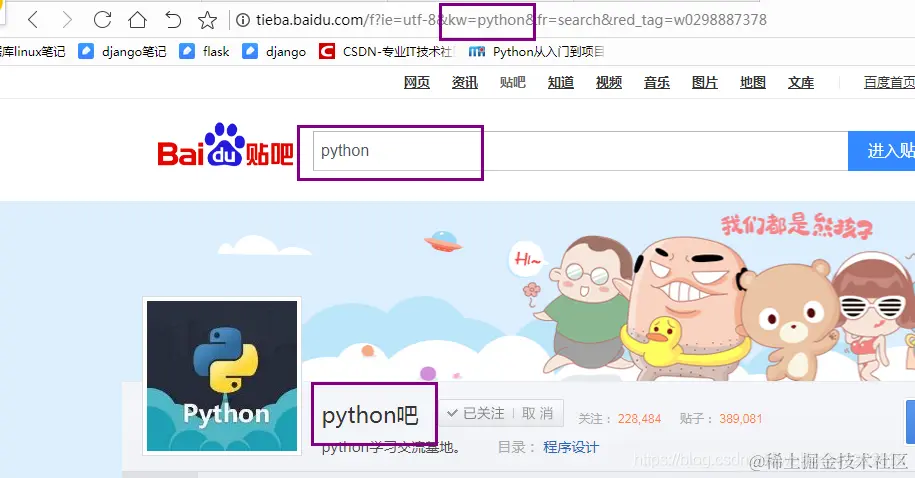Open the browser home page icon
The height and width of the screenshot is (478, 915).
tap(137, 20)
